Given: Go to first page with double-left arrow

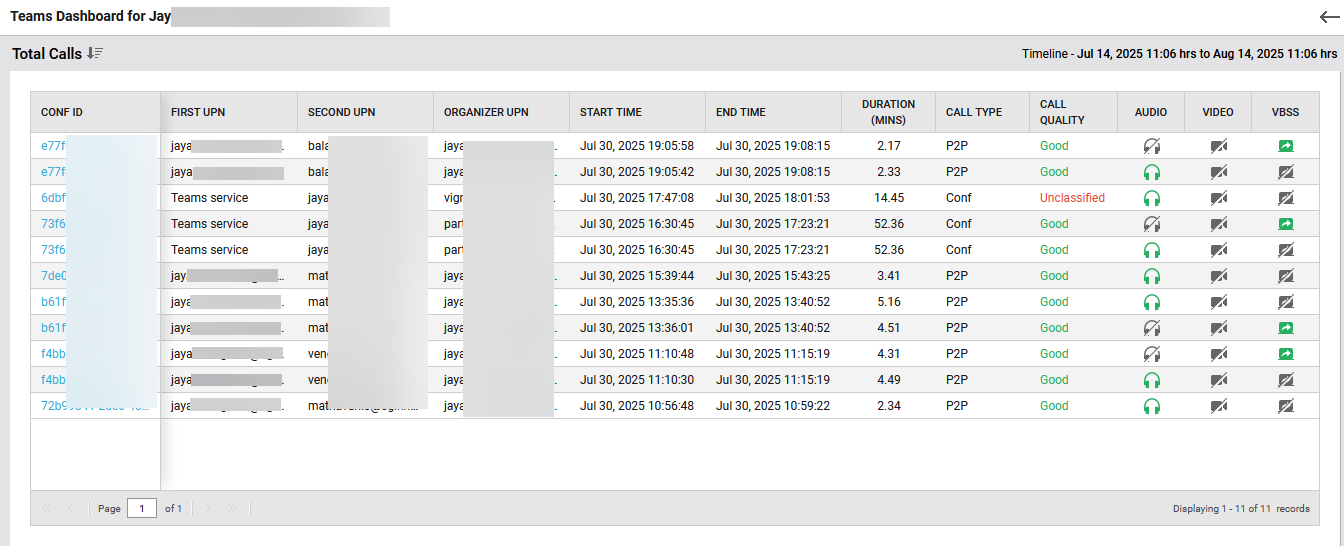Looking at the screenshot, I should 47,508.
